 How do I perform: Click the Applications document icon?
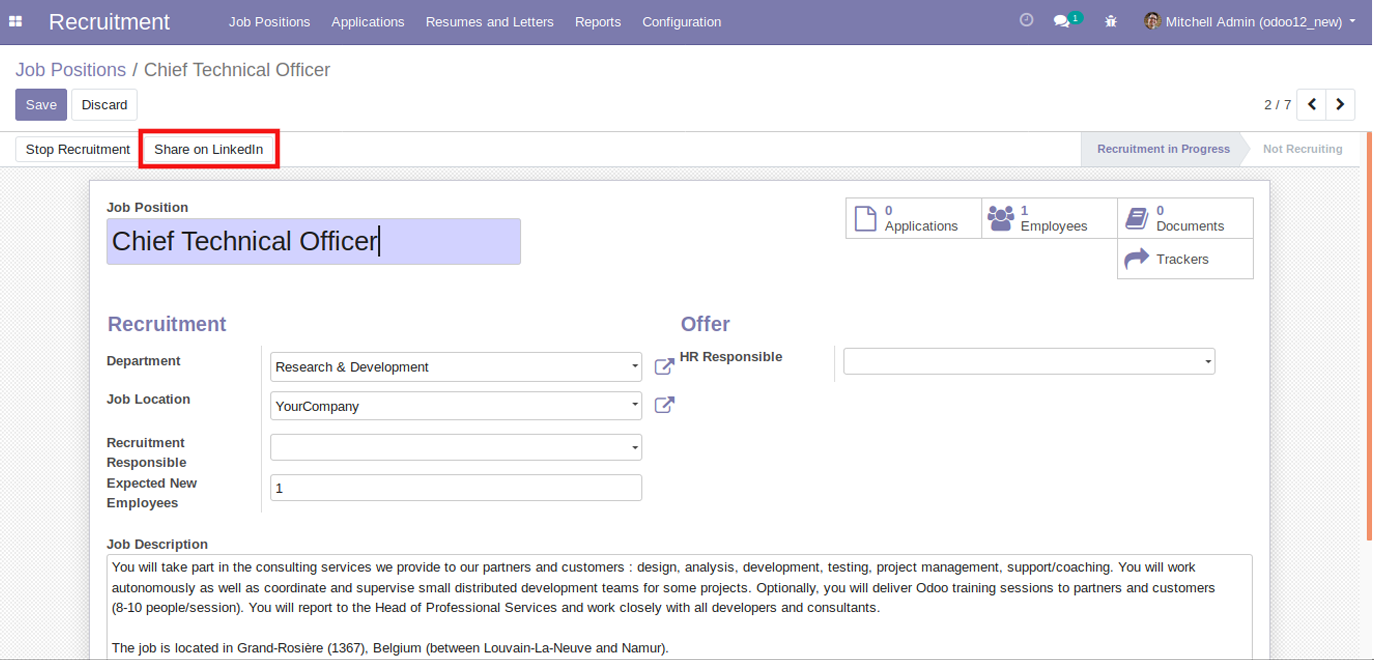pyautogui.click(x=866, y=218)
